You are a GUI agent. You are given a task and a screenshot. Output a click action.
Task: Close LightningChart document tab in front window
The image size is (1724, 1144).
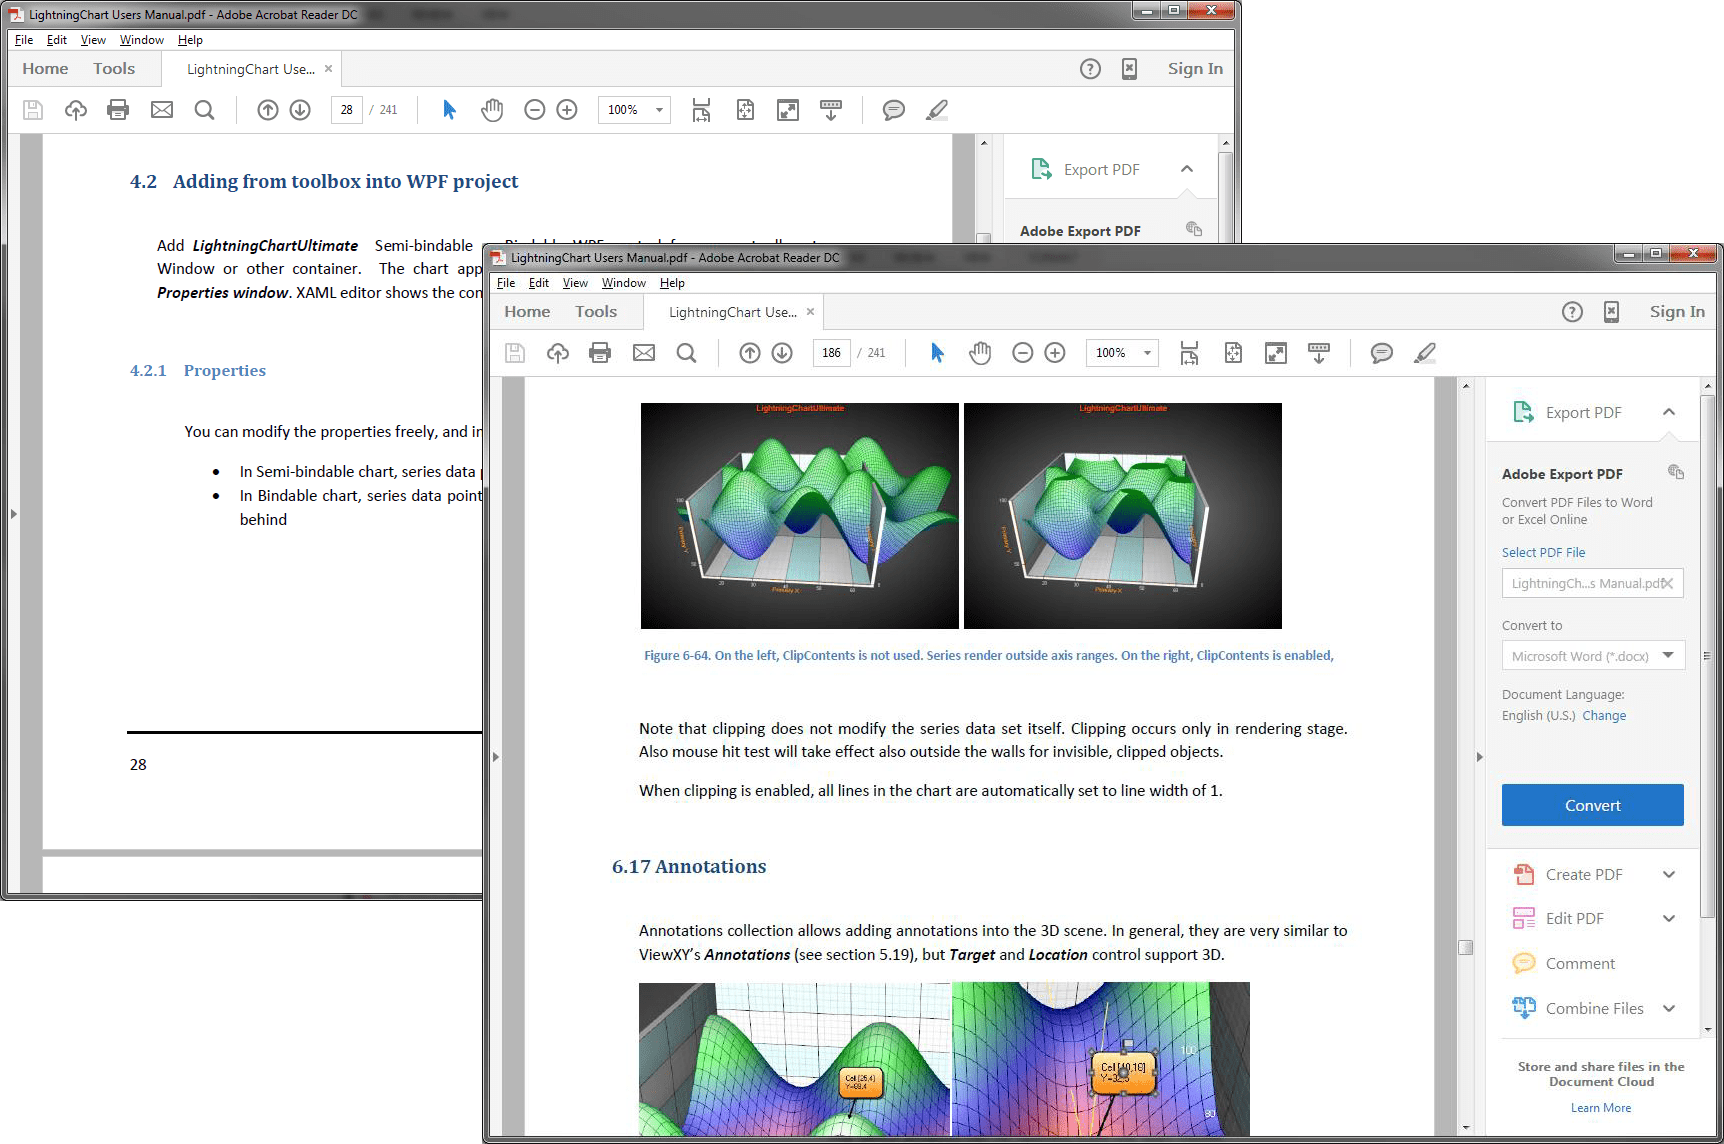click(810, 312)
